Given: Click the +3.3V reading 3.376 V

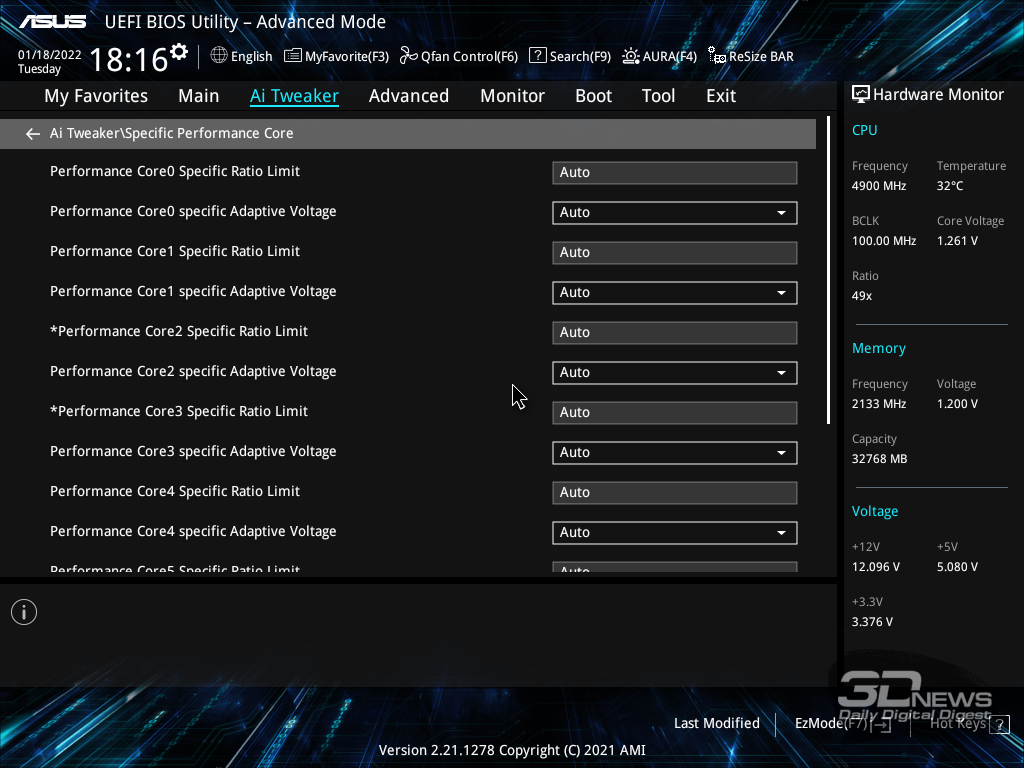Looking at the screenshot, I should (872, 622).
